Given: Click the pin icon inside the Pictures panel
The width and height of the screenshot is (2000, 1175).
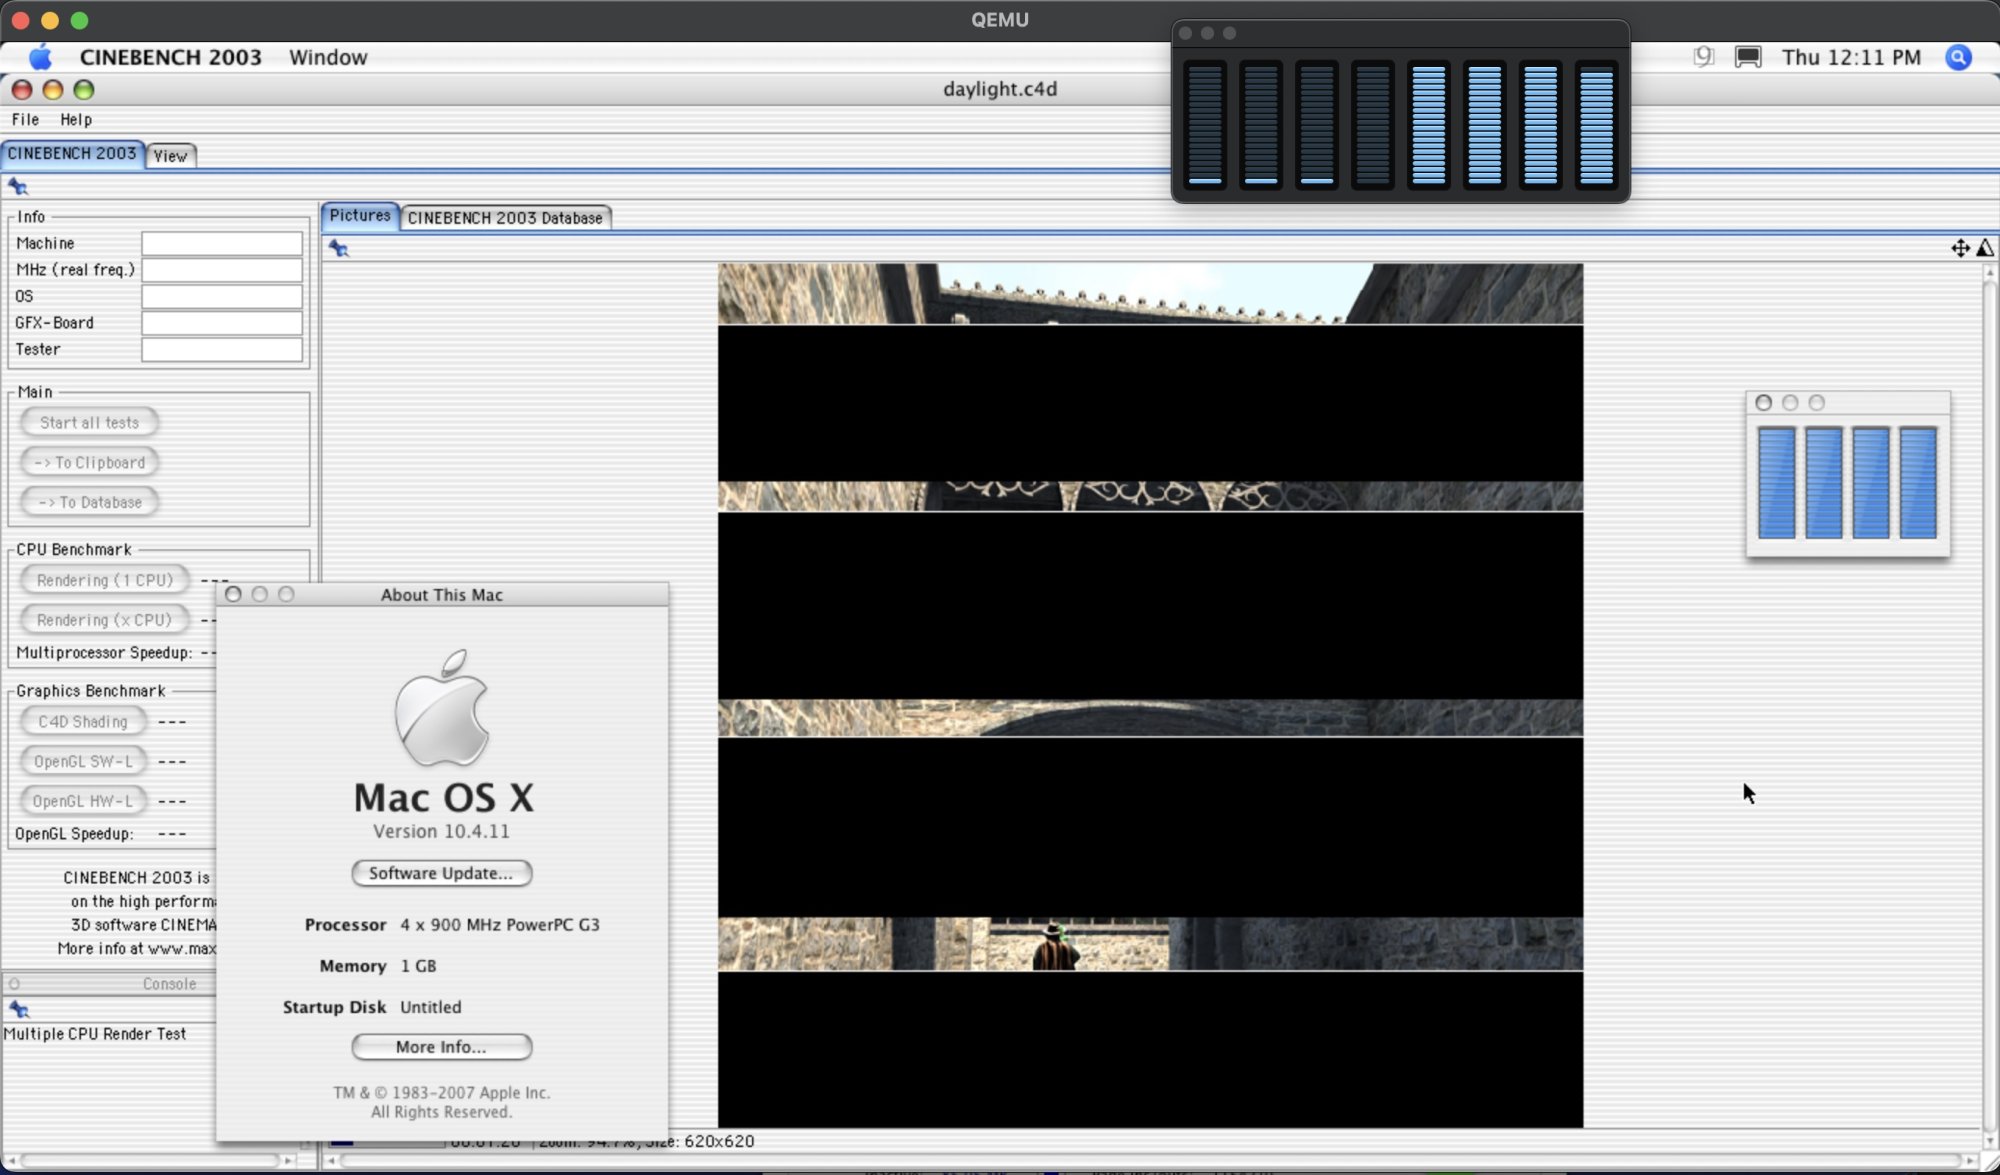Looking at the screenshot, I should [x=340, y=247].
